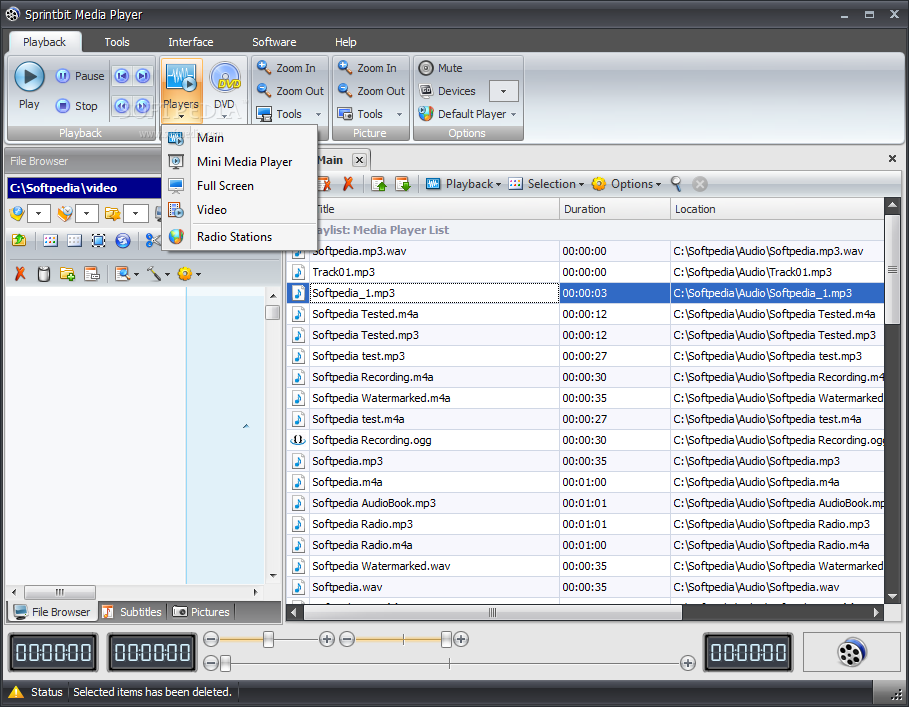This screenshot has width=909, height=707.
Task: Stop the media playback
Action: coord(77,106)
